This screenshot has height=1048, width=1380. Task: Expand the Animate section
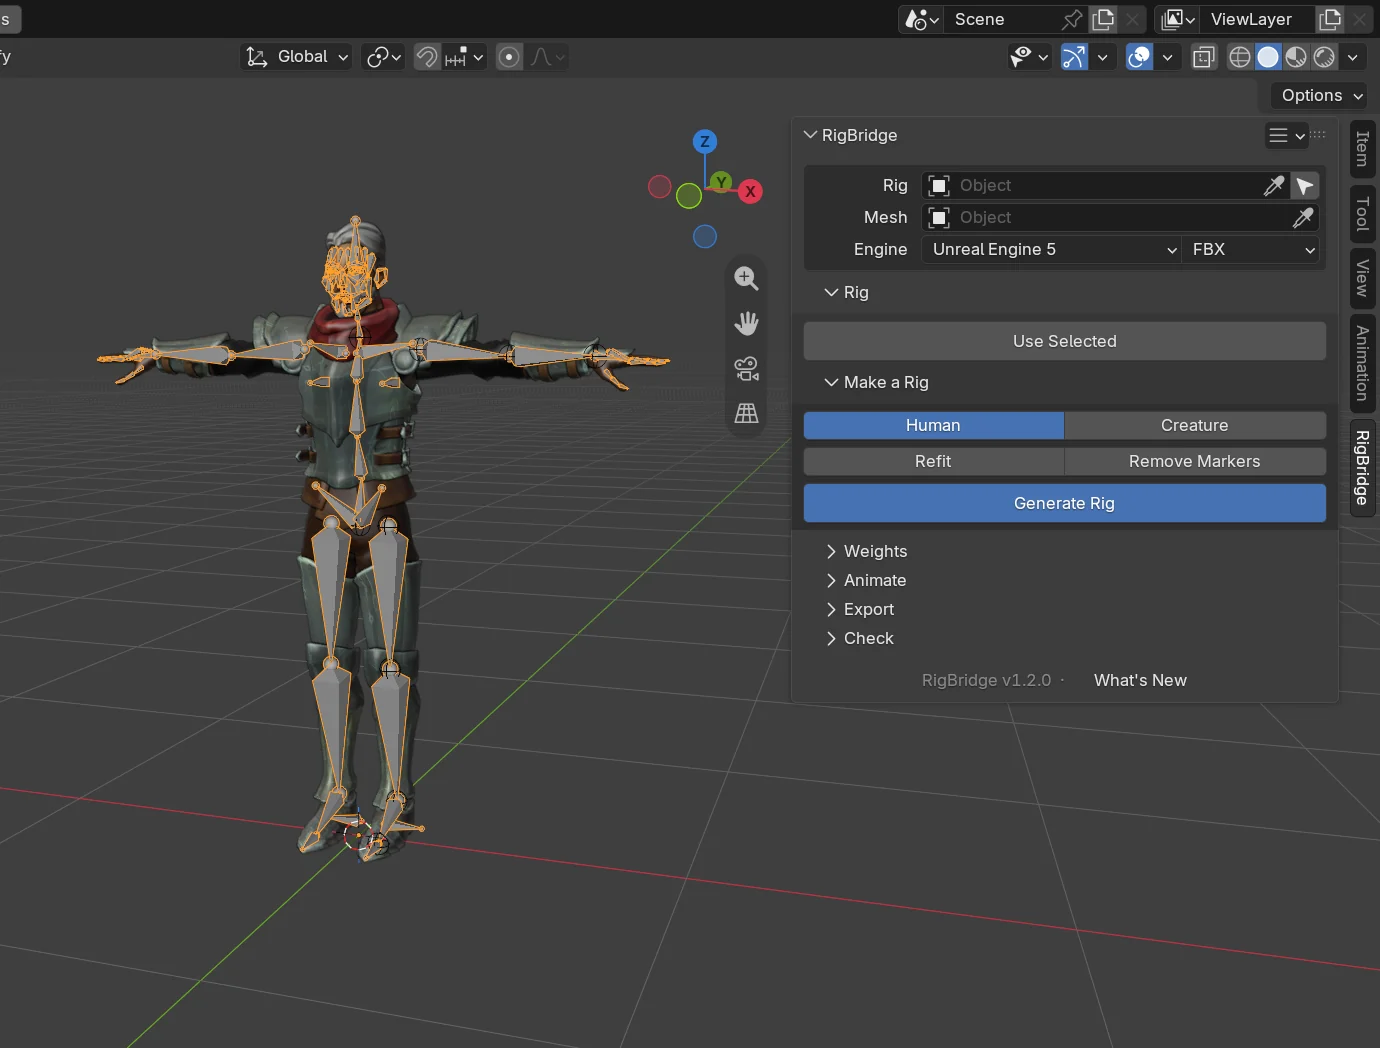(866, 581)
